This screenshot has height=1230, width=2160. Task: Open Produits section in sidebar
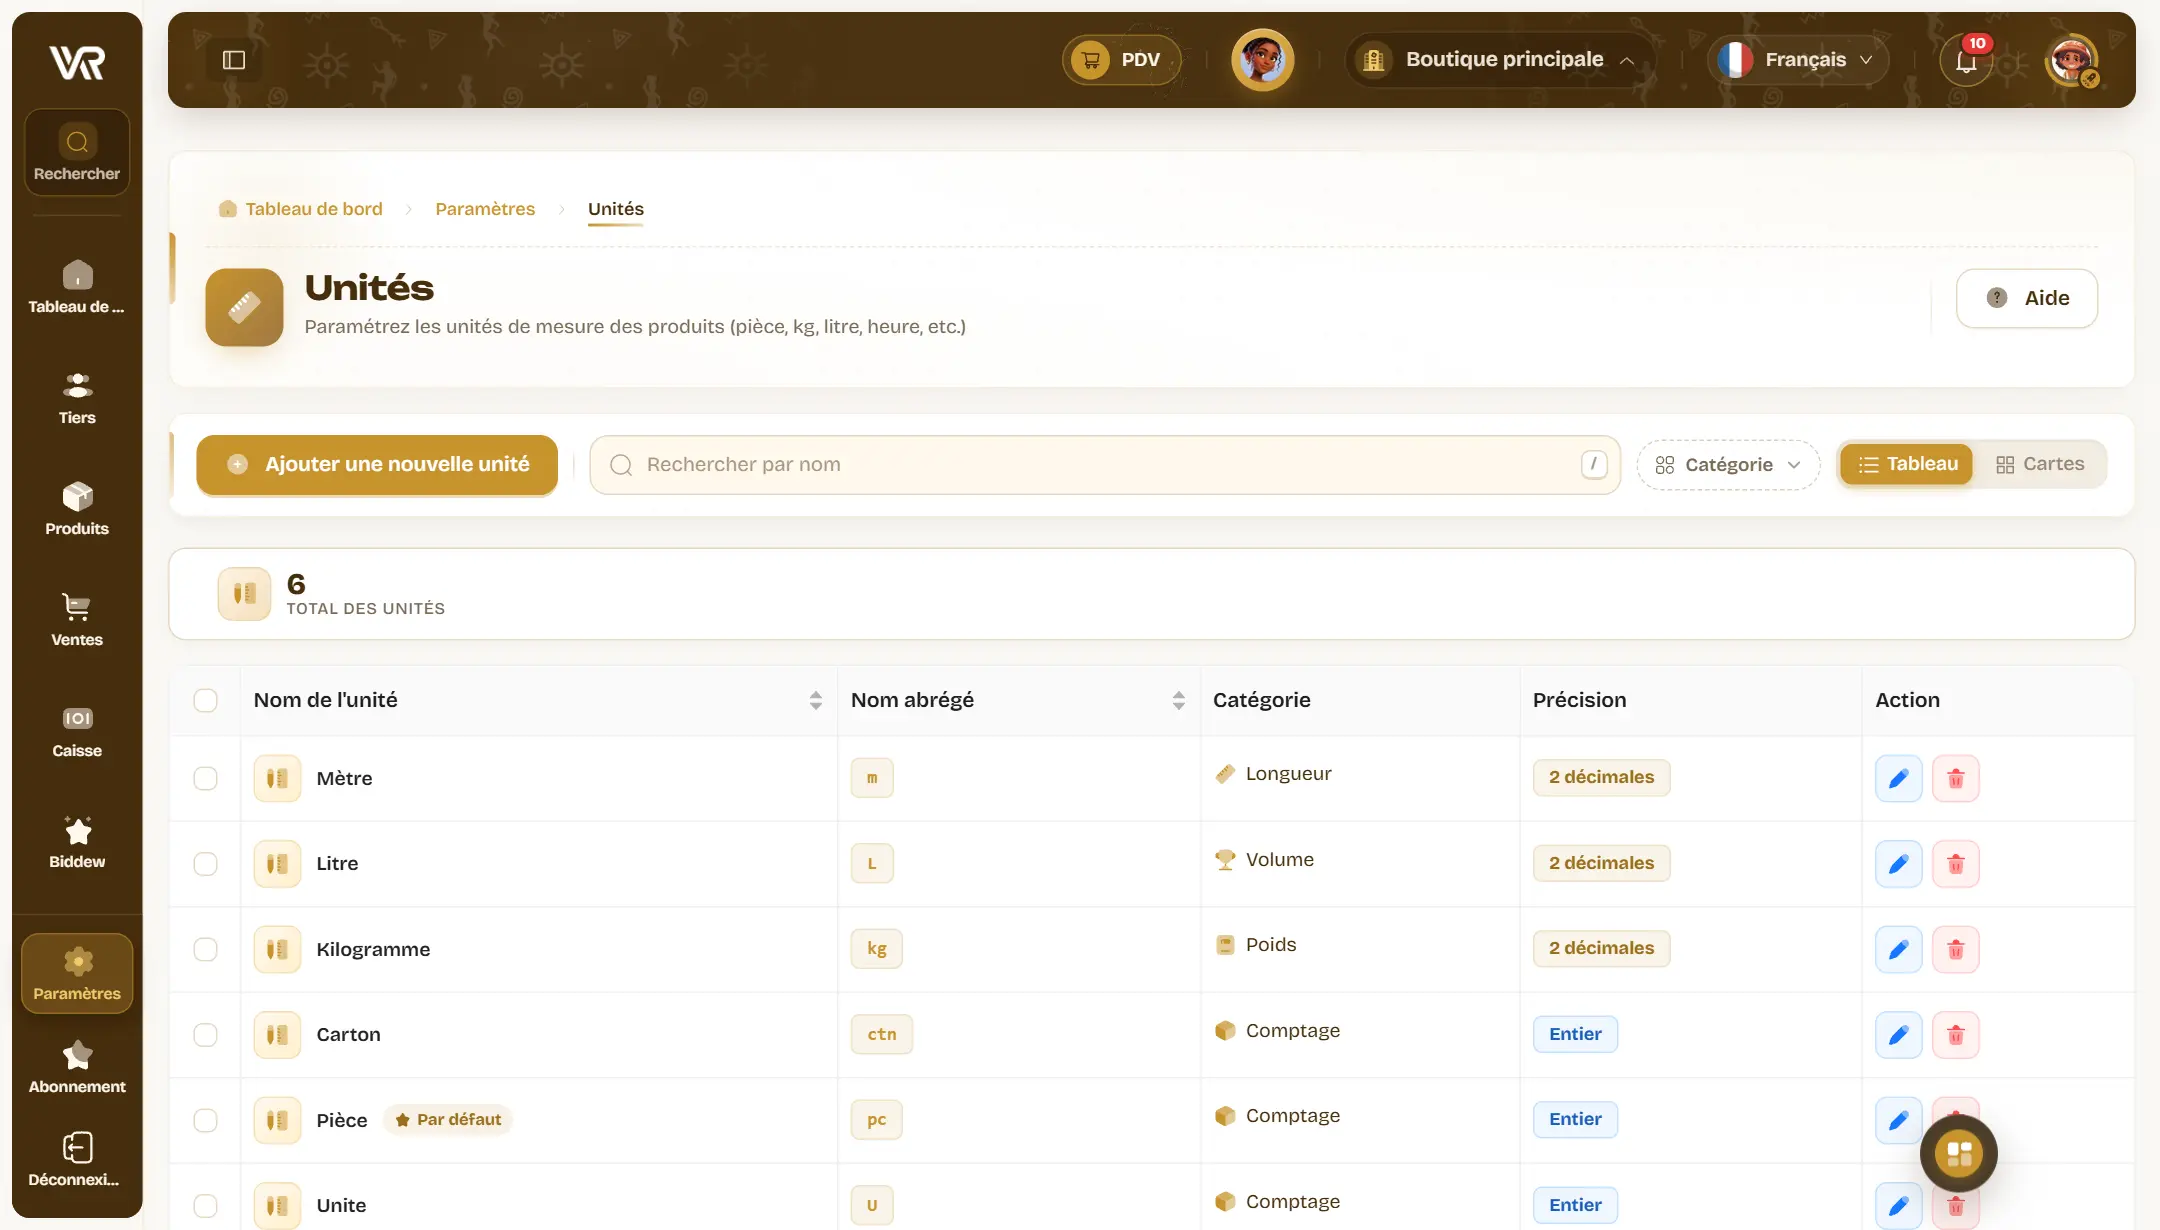click(x=77, y=510)
